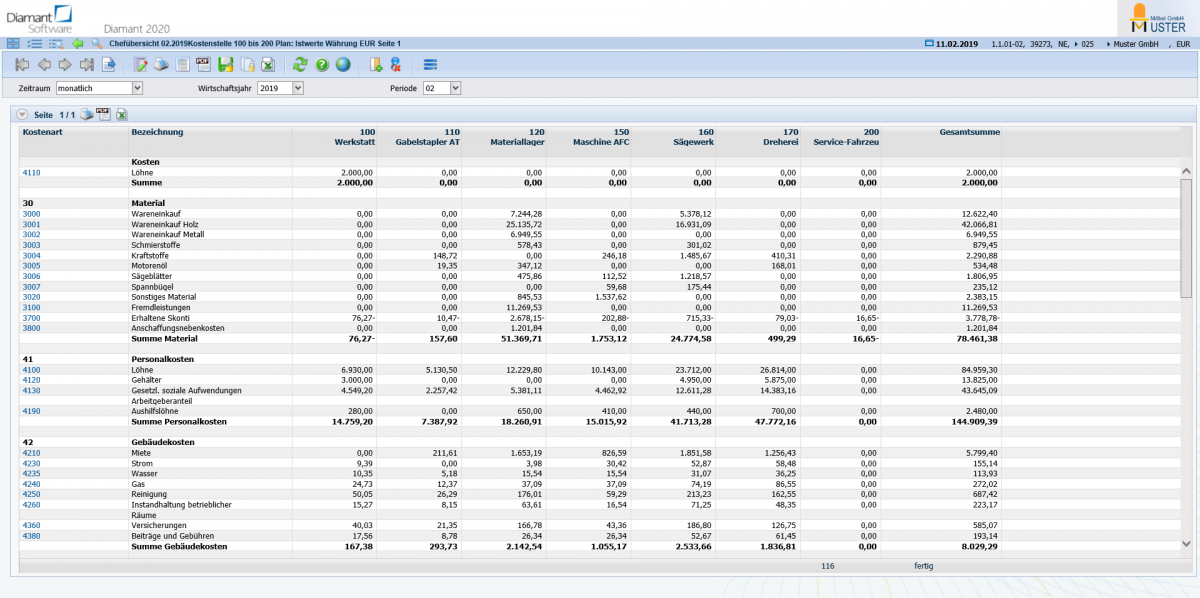
Task: Click the green back arrow in title bar
Action: [78, 44]
